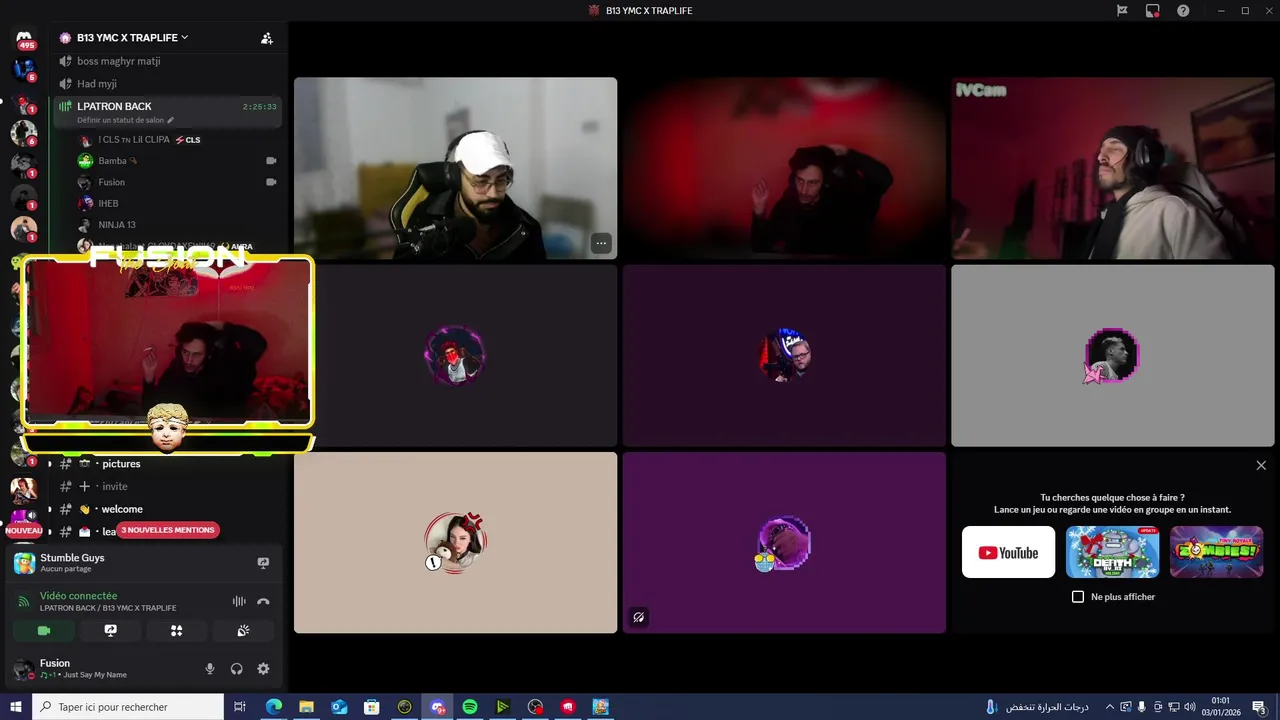
Task: Launch the Zombies activity card
Action: (1216, 552)
